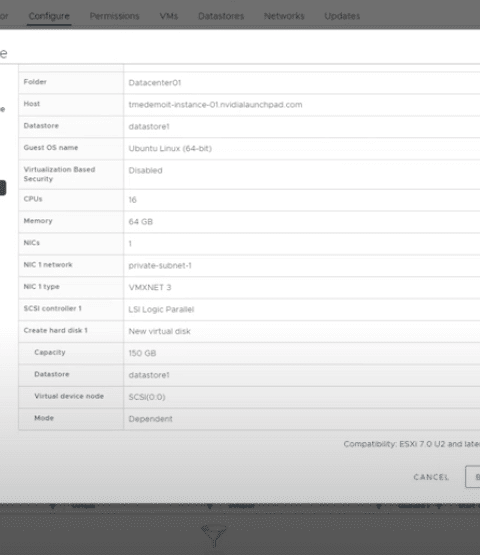Click the Capacity value 150 GB

[142, 353]
